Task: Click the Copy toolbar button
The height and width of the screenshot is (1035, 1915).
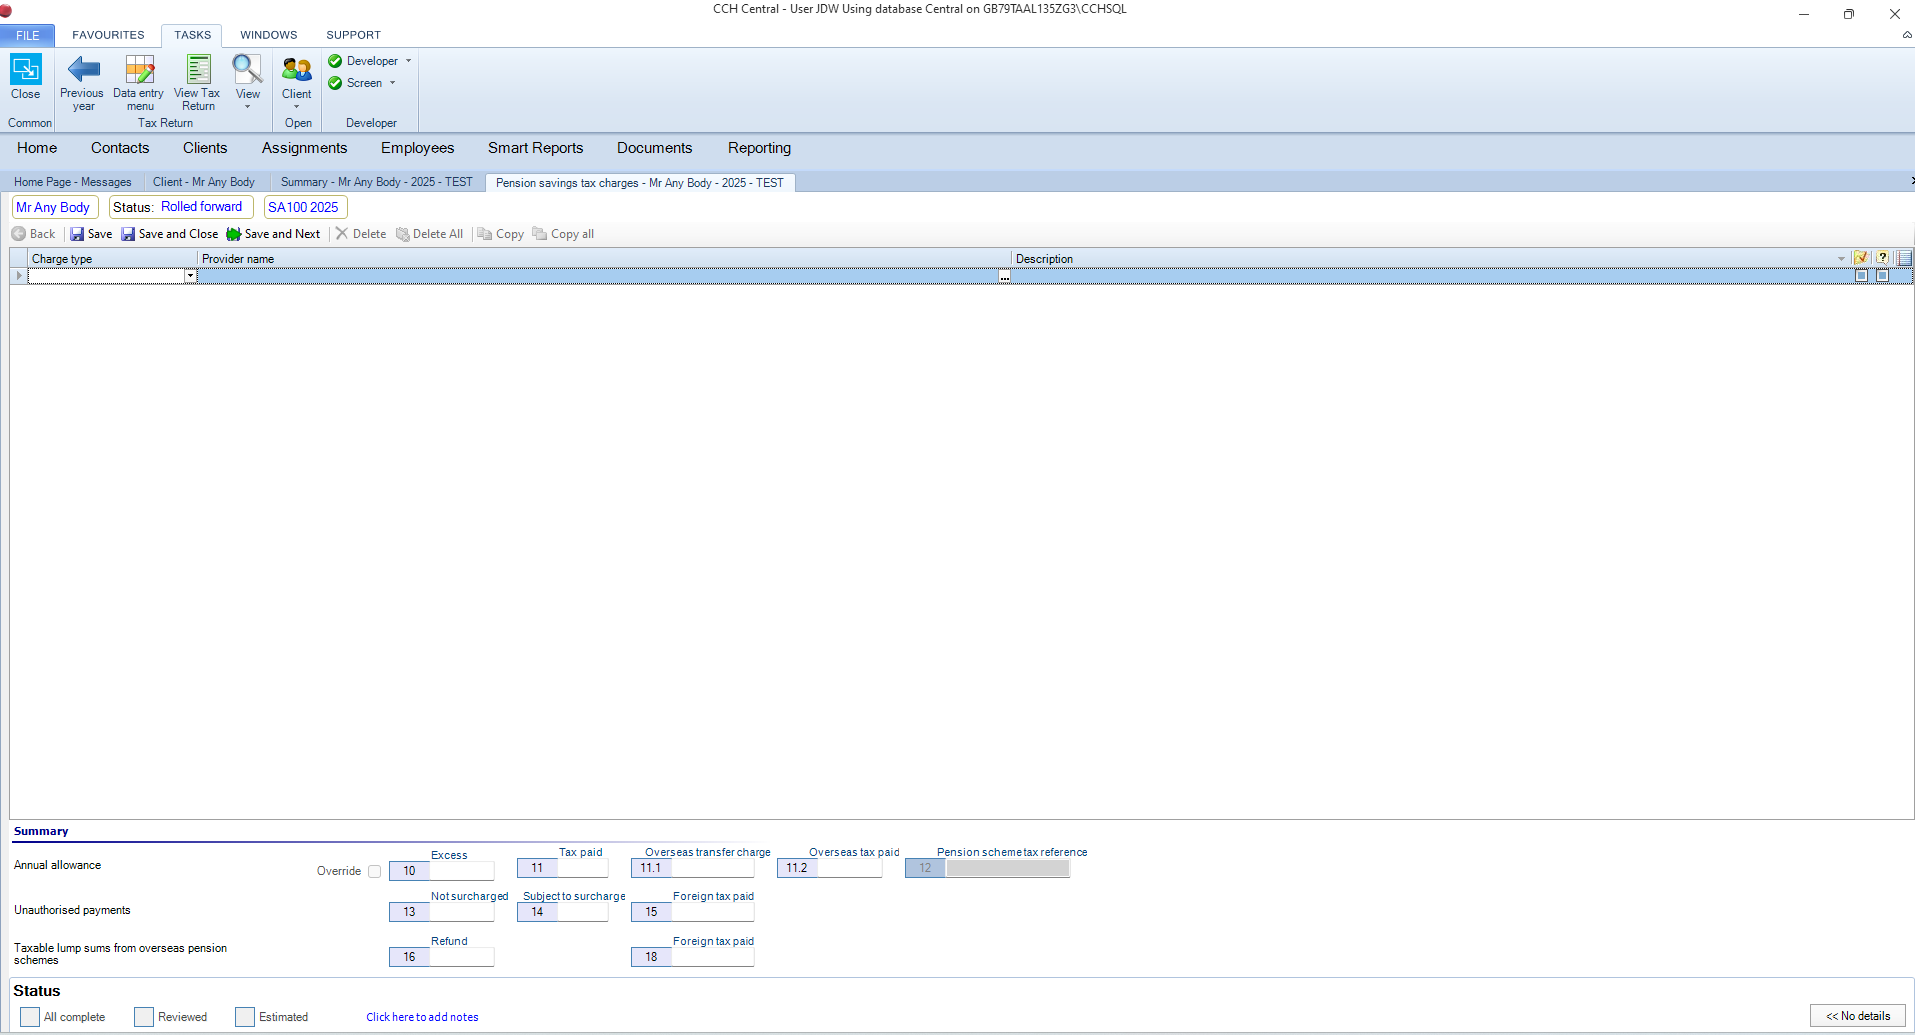Action: (x=501, y=234)
